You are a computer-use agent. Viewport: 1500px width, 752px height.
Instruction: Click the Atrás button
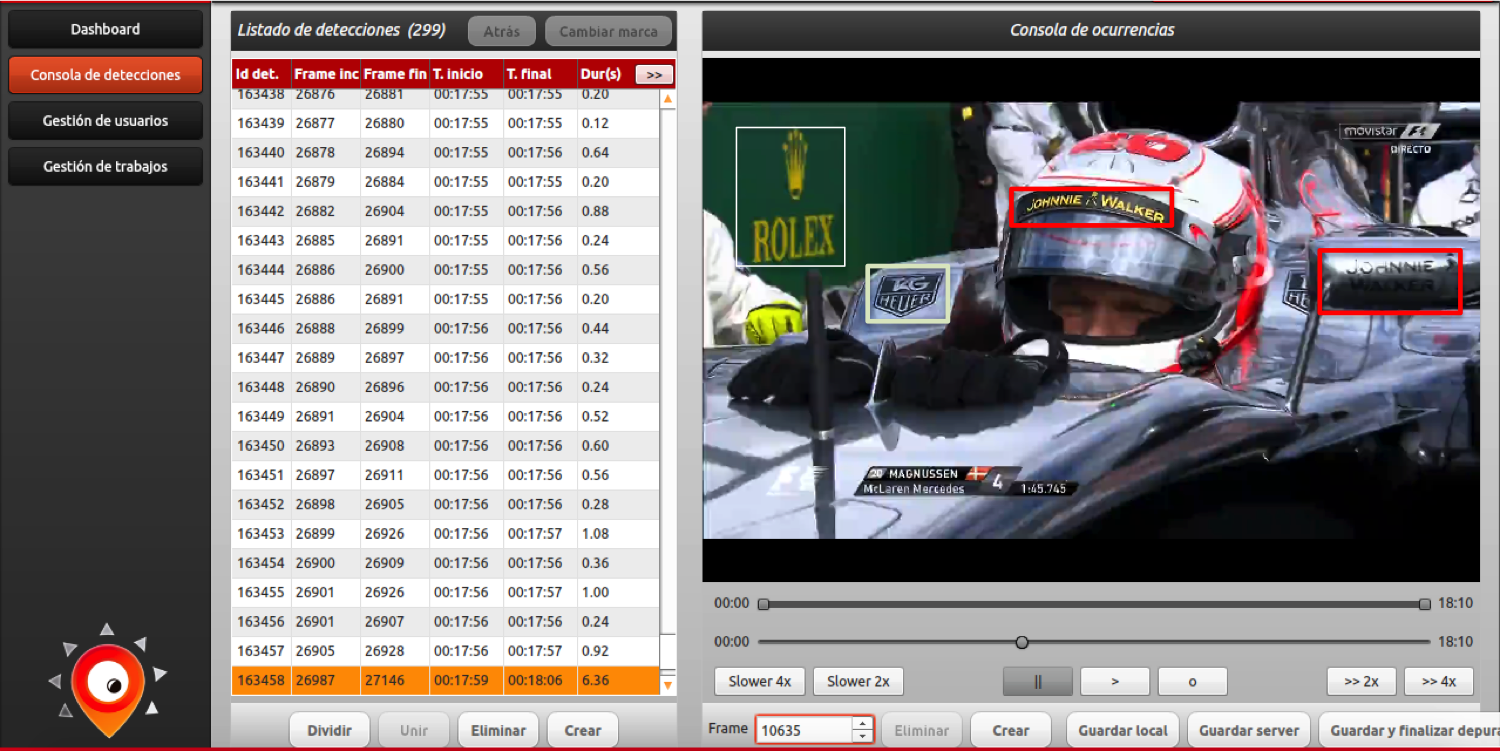tap(502, 31)
